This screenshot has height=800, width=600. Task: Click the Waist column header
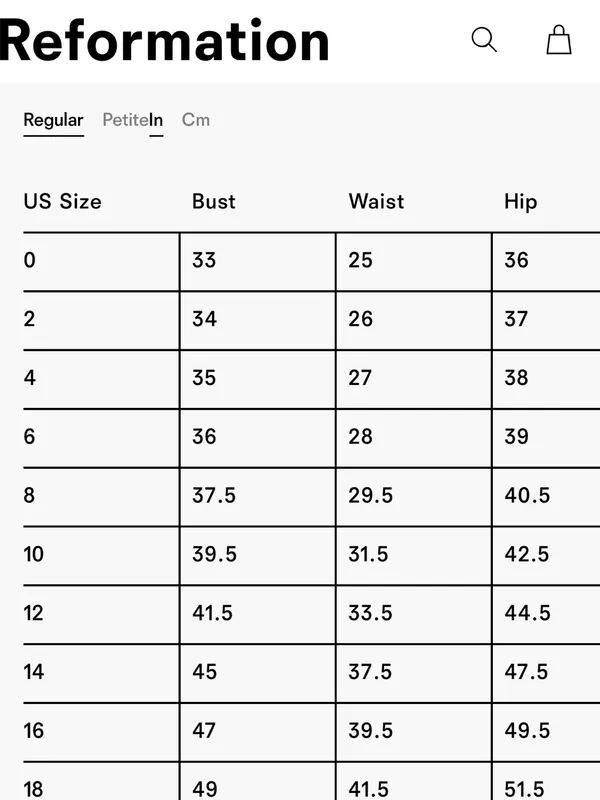point(377,202)
